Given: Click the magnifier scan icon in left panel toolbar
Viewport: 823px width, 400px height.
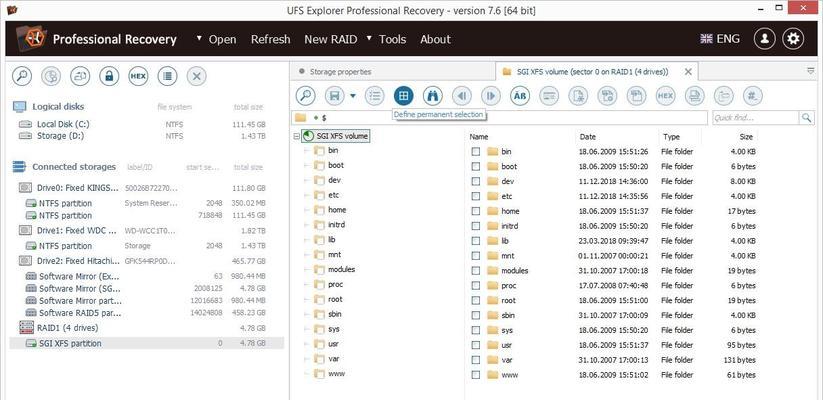Looking at the screenshot, I should click(22, 76).
